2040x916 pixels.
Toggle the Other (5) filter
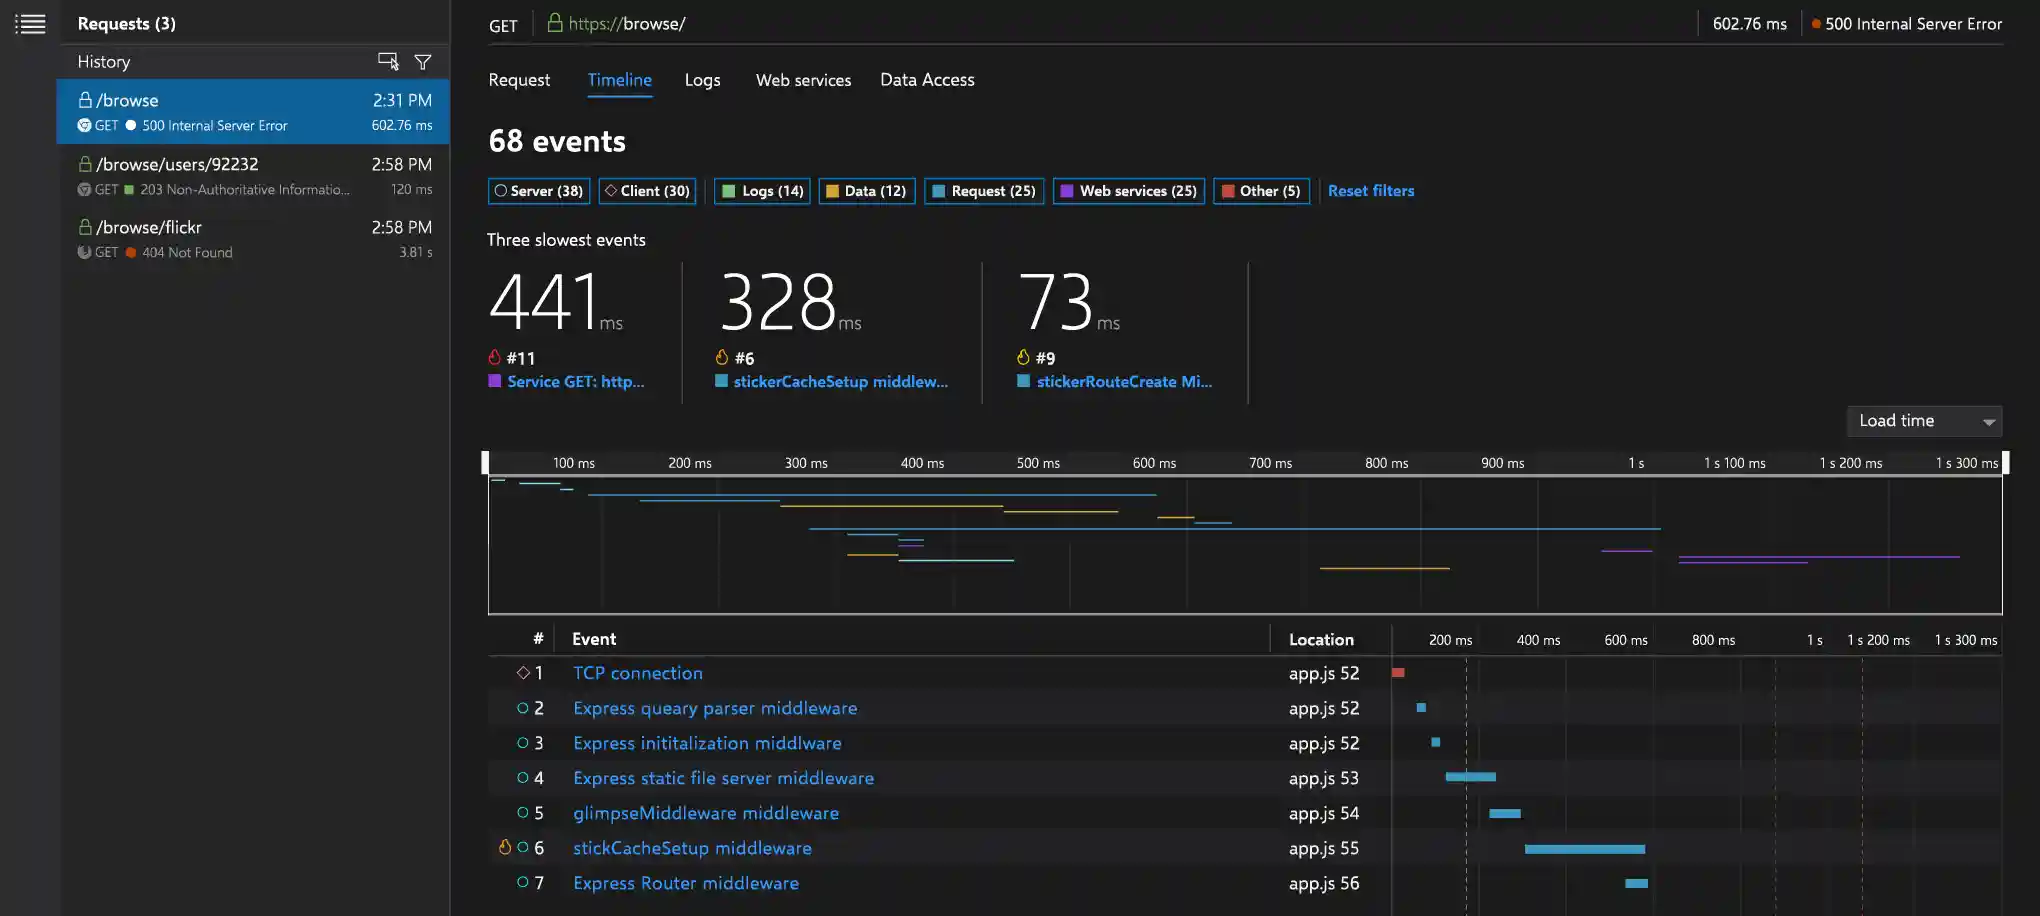tap(1261, 190)
